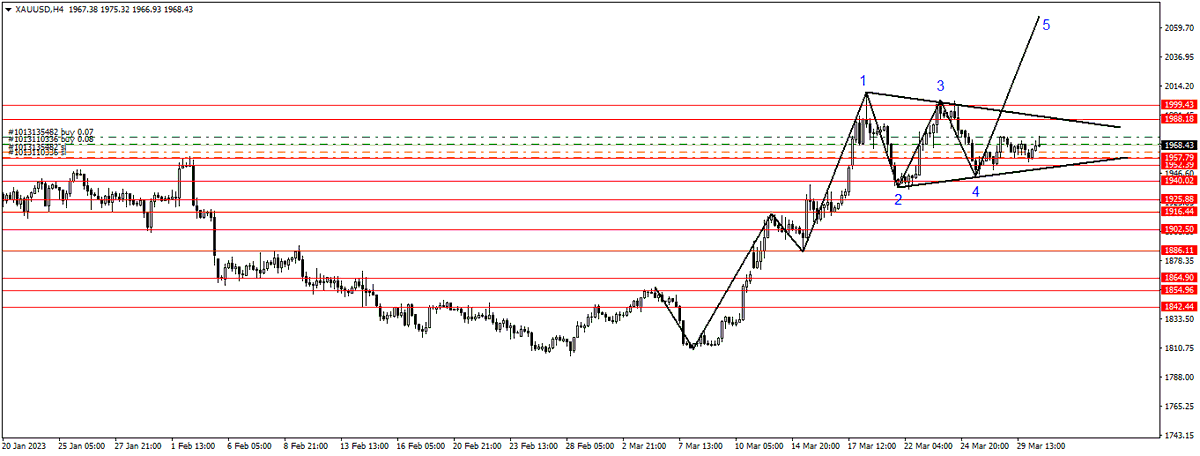Click the 1925.88 price level tag
The height and width of the screenshot is (456, 1200).
click(x=1179, y=199)
